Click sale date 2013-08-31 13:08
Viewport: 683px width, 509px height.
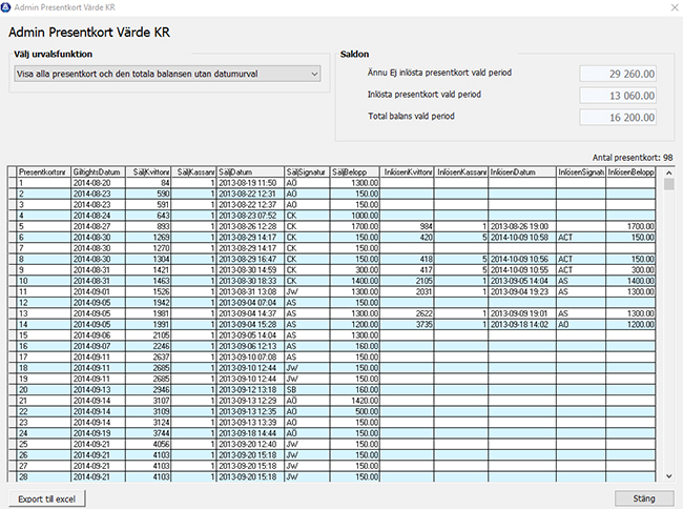click(x=251, y=292)
